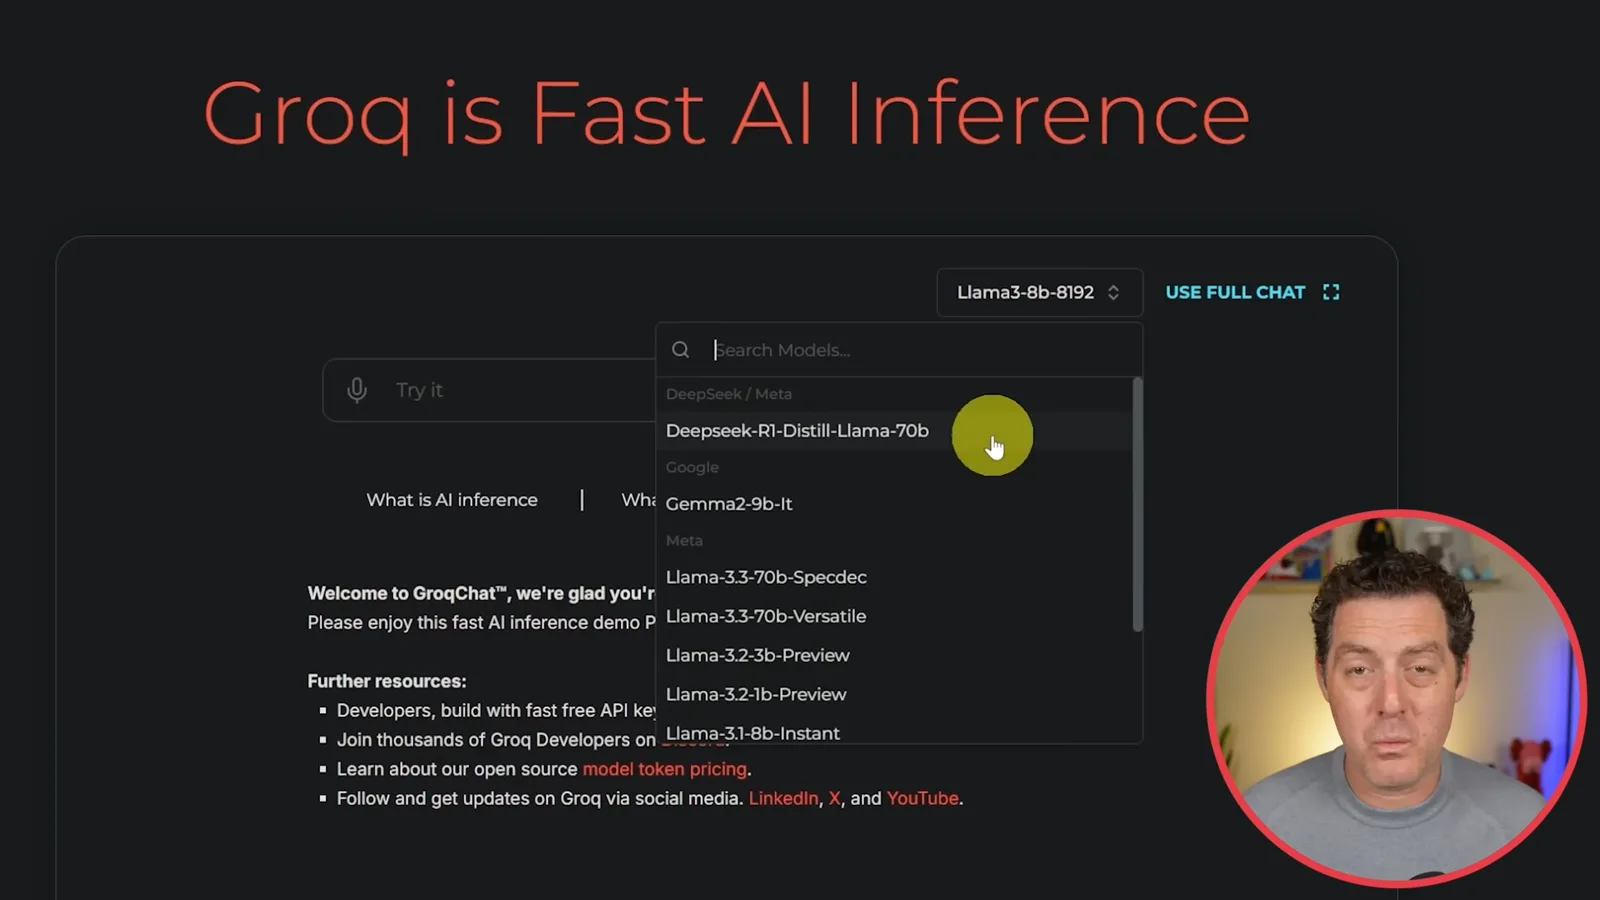Image resolution: width=1600 pixels, height=900 pixels.
Task: Visit the LinkedIn link
Action: click(x=783, y=798)
